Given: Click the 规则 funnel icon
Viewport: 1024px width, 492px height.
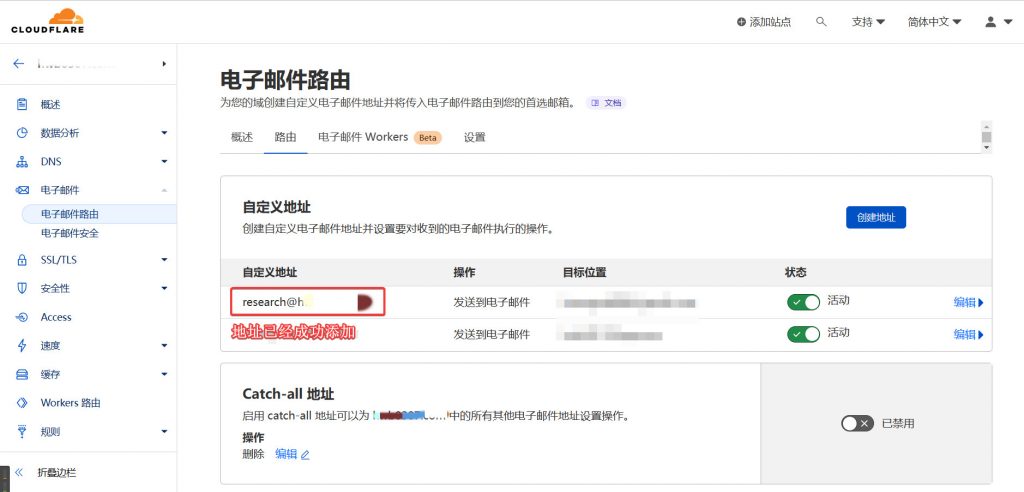Looking at the screenshot, I should 22,431.
